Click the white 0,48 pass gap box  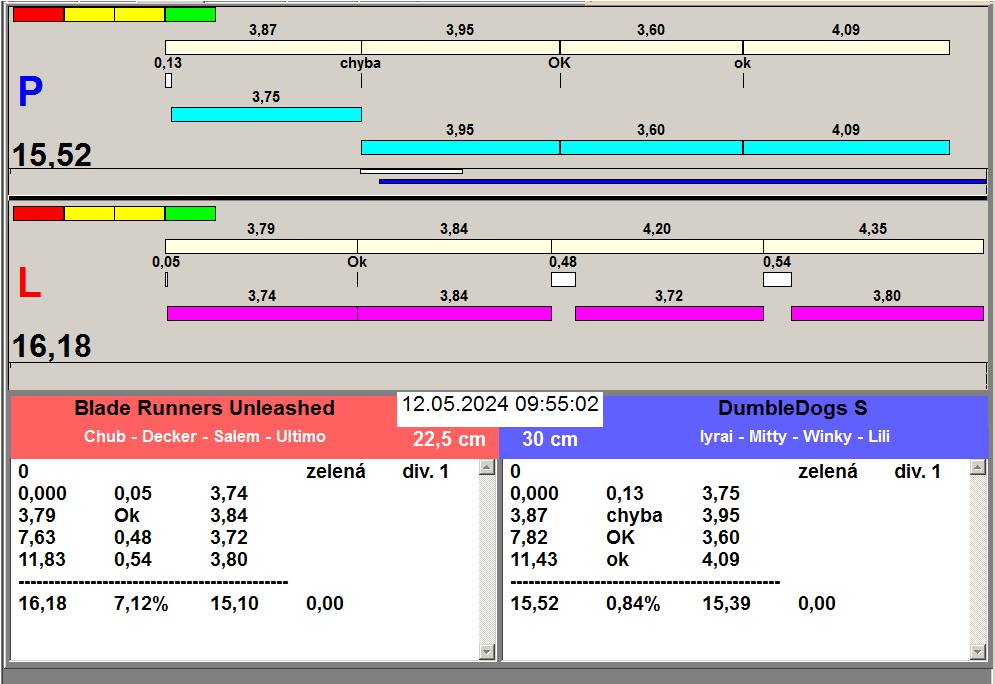pyautogui.click(x=563, y=280)
